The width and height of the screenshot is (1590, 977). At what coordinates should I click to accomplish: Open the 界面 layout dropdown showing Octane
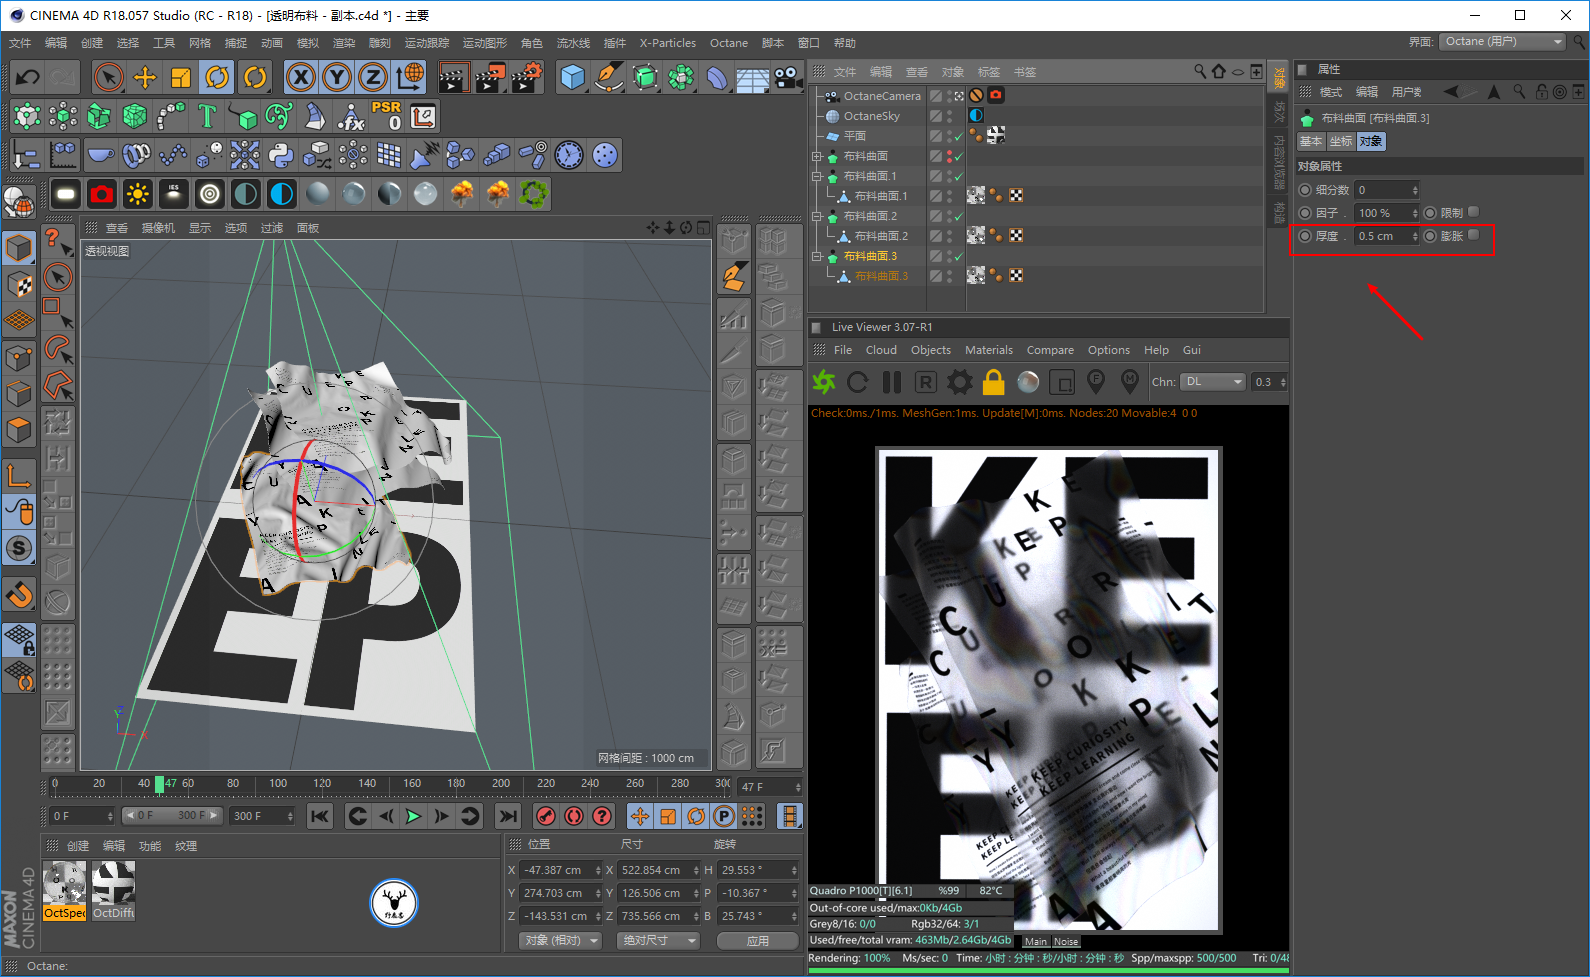pyautogui.click(x=1503, y=42)
